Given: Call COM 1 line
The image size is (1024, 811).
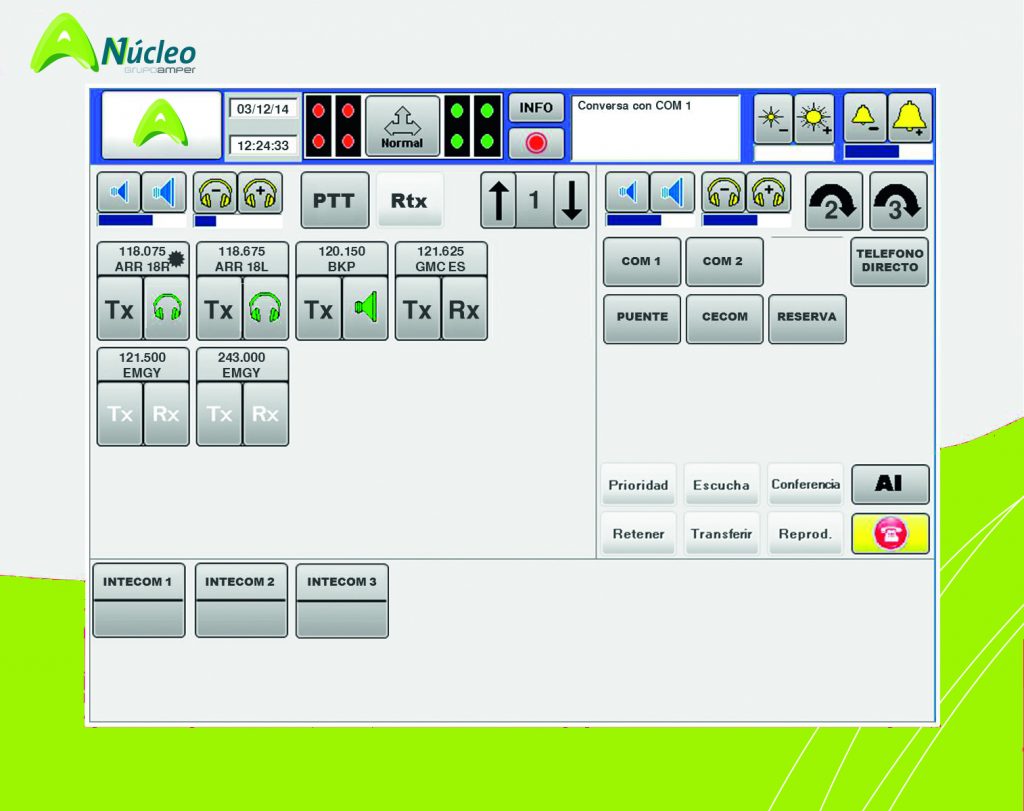Looking at the screenshot, I should click(x=641, y=262).
